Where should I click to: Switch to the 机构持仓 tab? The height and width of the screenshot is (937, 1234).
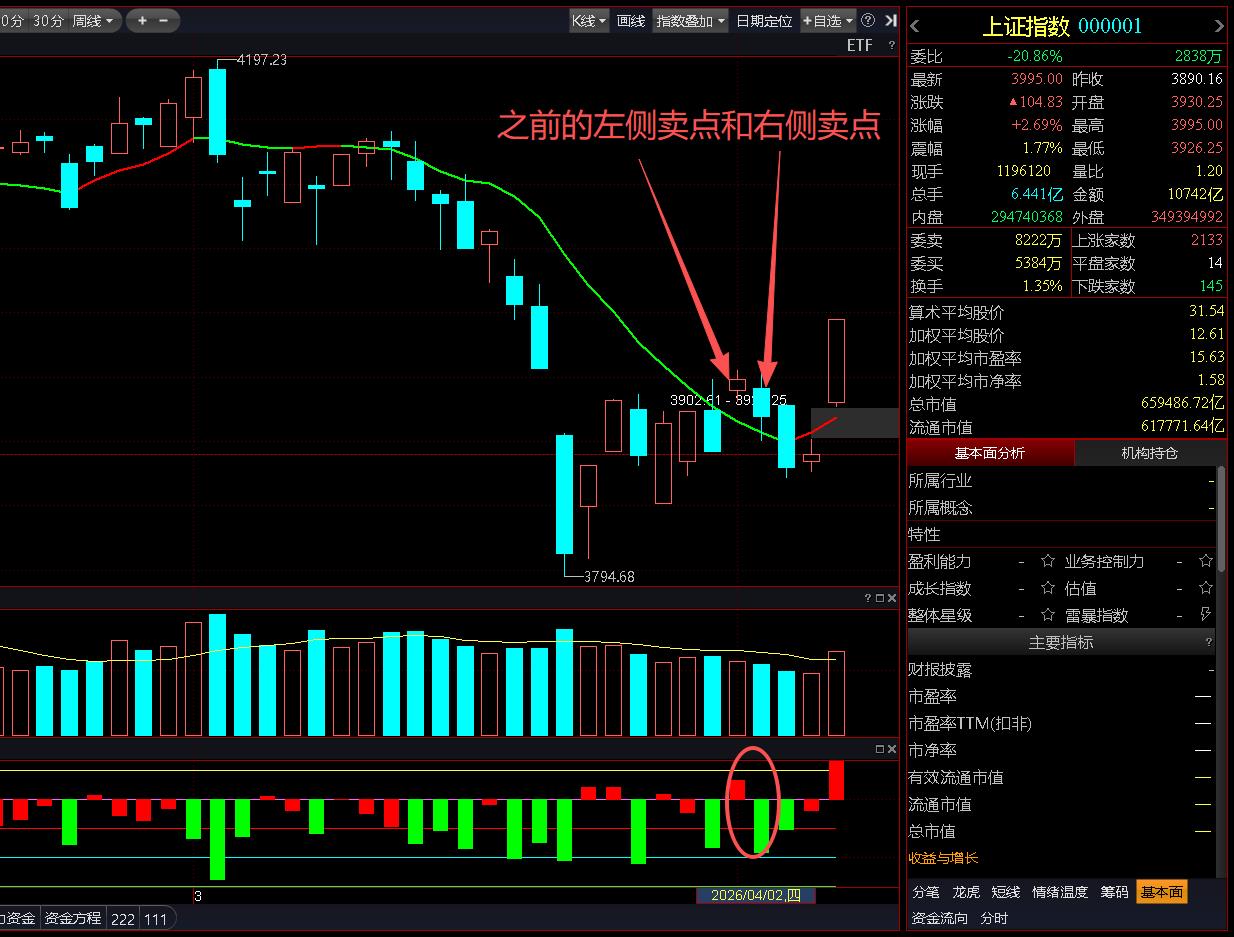click(x=1149, y=453)
